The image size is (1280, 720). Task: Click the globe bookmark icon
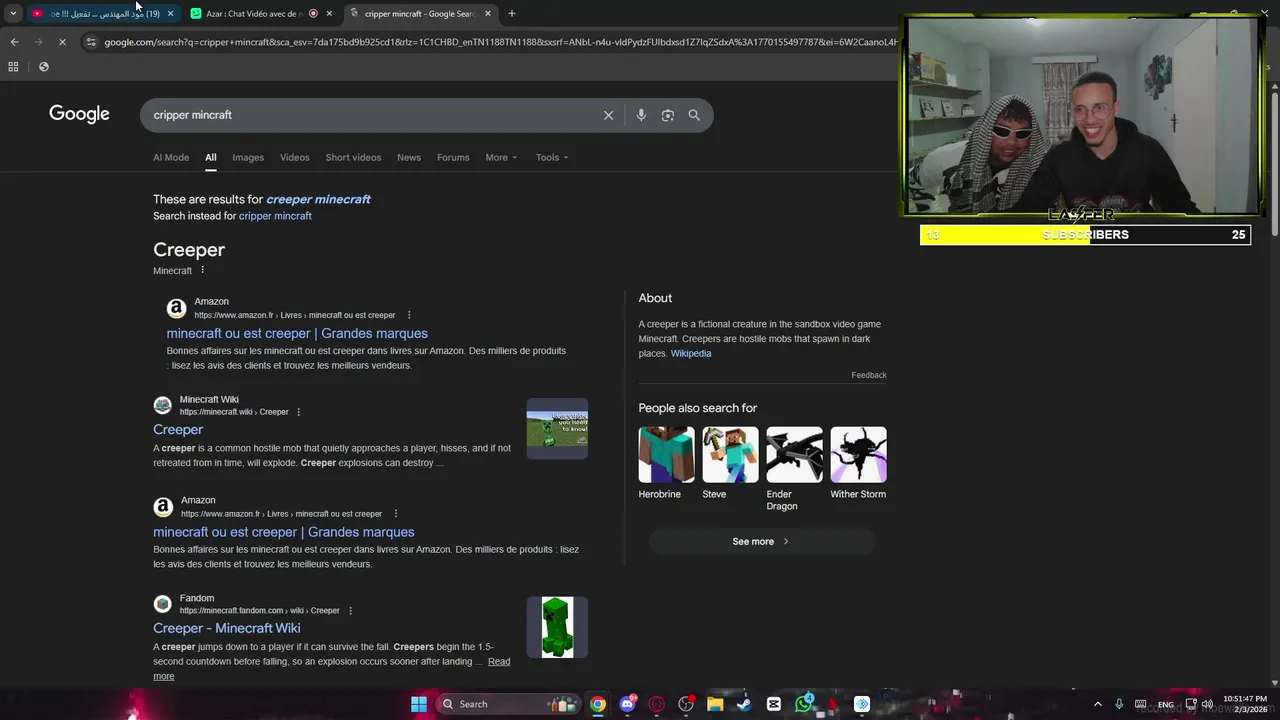pos(43,67)
